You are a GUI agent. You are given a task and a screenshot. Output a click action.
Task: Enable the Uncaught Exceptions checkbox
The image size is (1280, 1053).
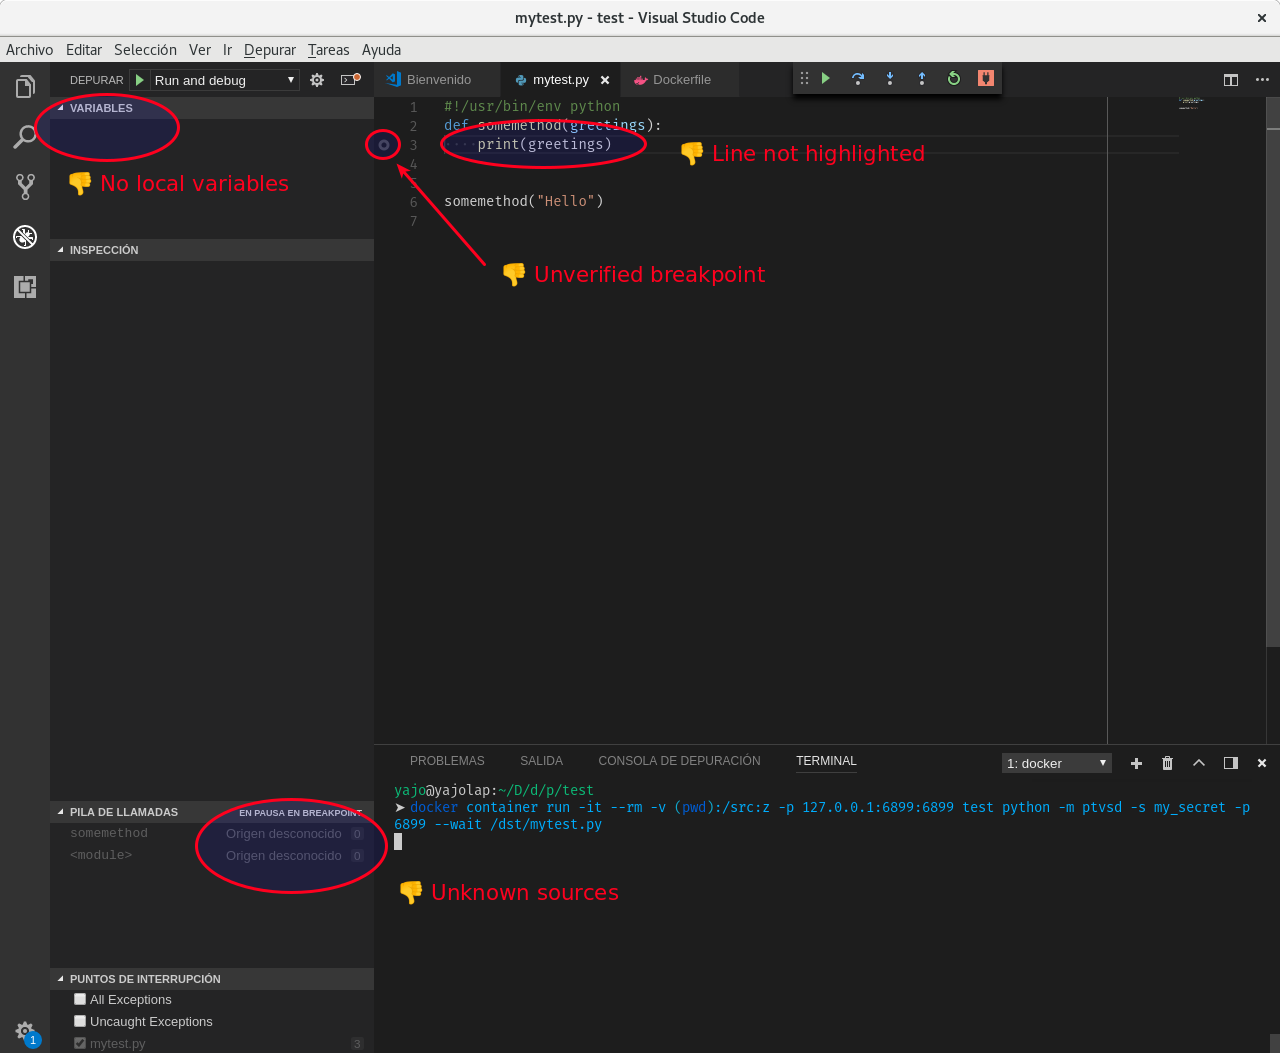pos(80,1021)
